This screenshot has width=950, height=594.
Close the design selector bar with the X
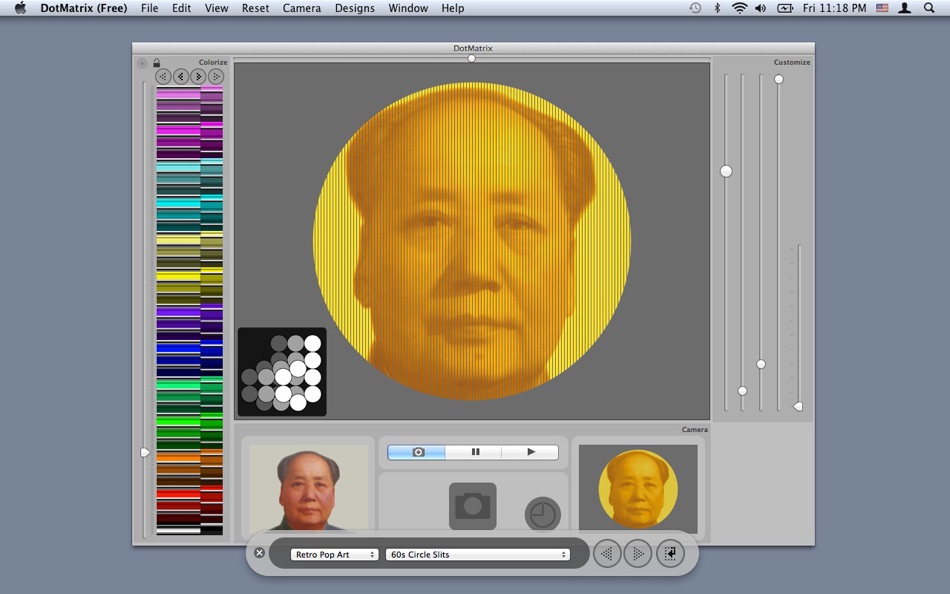coord(259,553)
